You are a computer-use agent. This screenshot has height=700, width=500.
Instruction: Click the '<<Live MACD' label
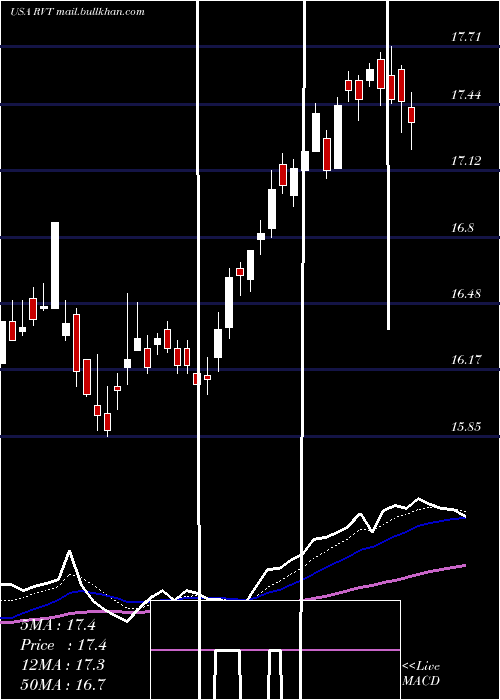tap(421, 674)
